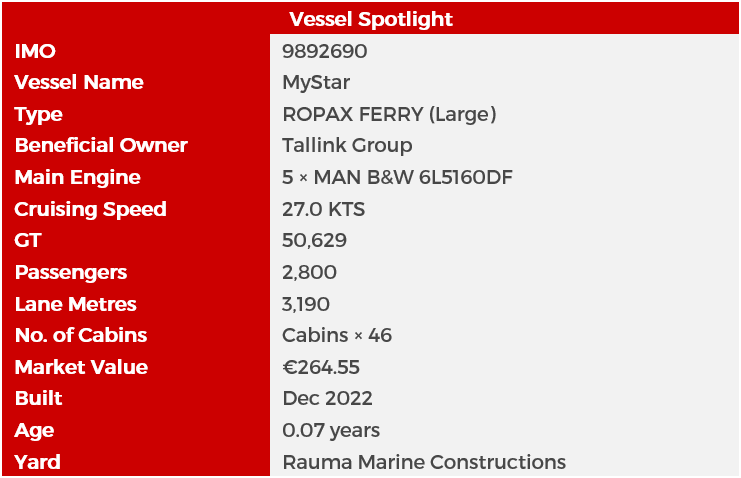This screenshot has height=478, width=741.
Task: Click the Cabins × 46 value
Action: point(337,335)
